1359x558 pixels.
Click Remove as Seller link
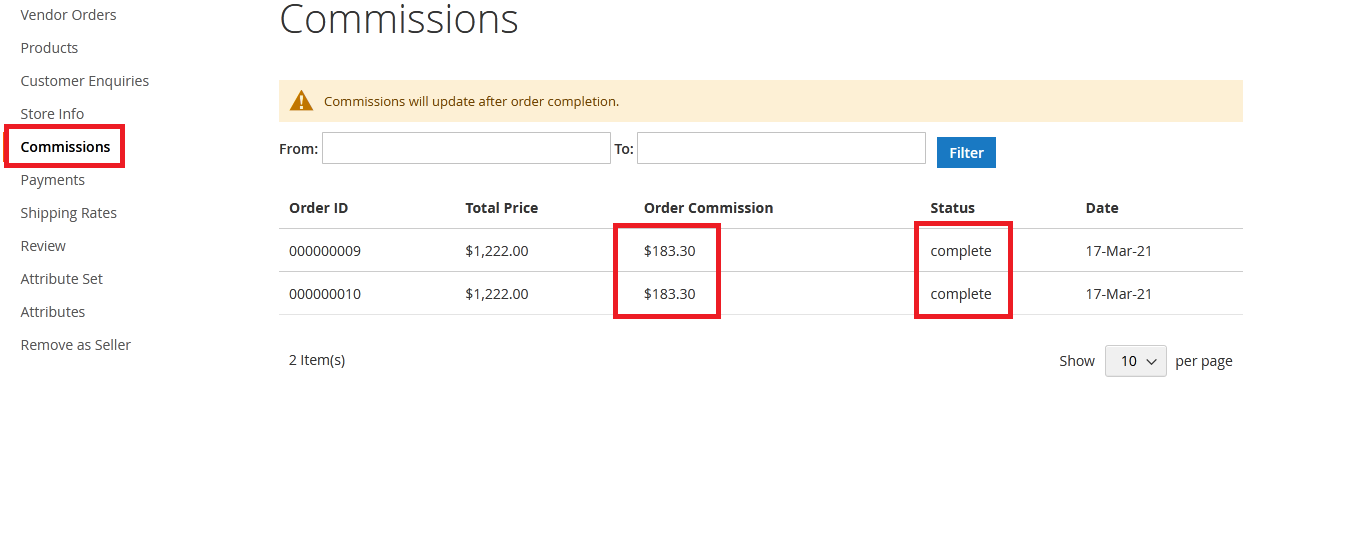(x=75, y=345)
